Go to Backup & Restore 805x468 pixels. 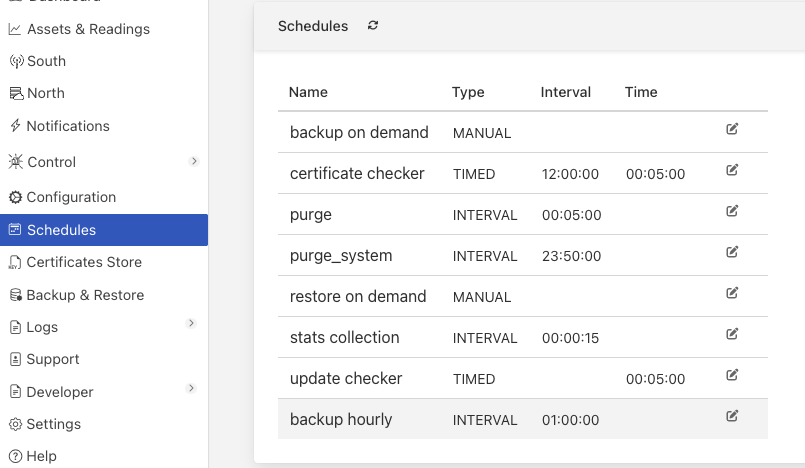click(x=85, y=295)
